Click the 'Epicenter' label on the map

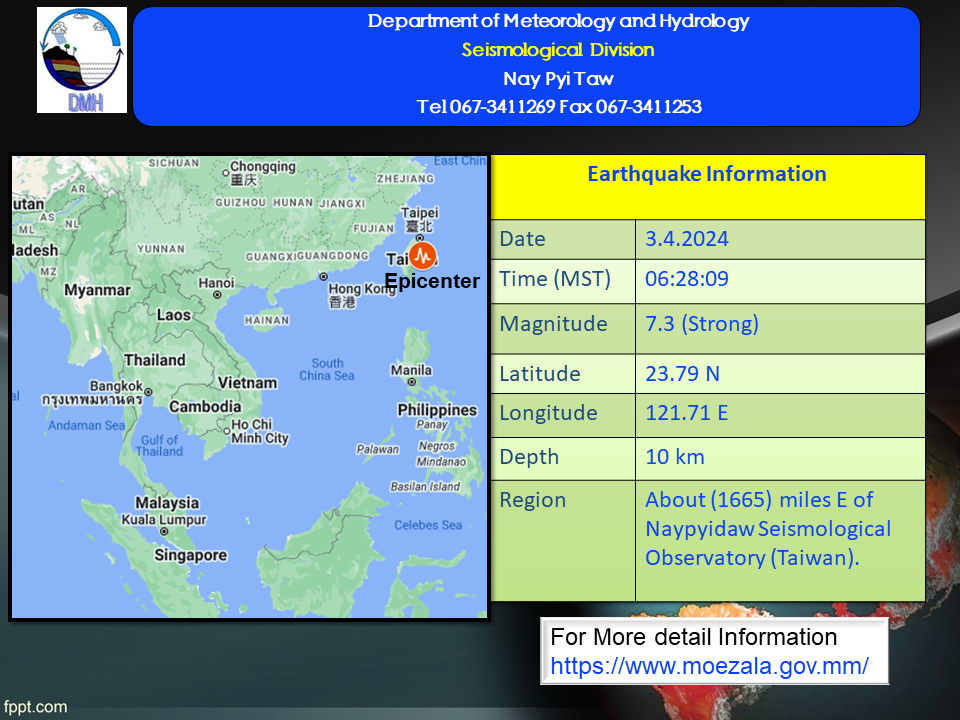pyautogui.click(x=432, y=281)
